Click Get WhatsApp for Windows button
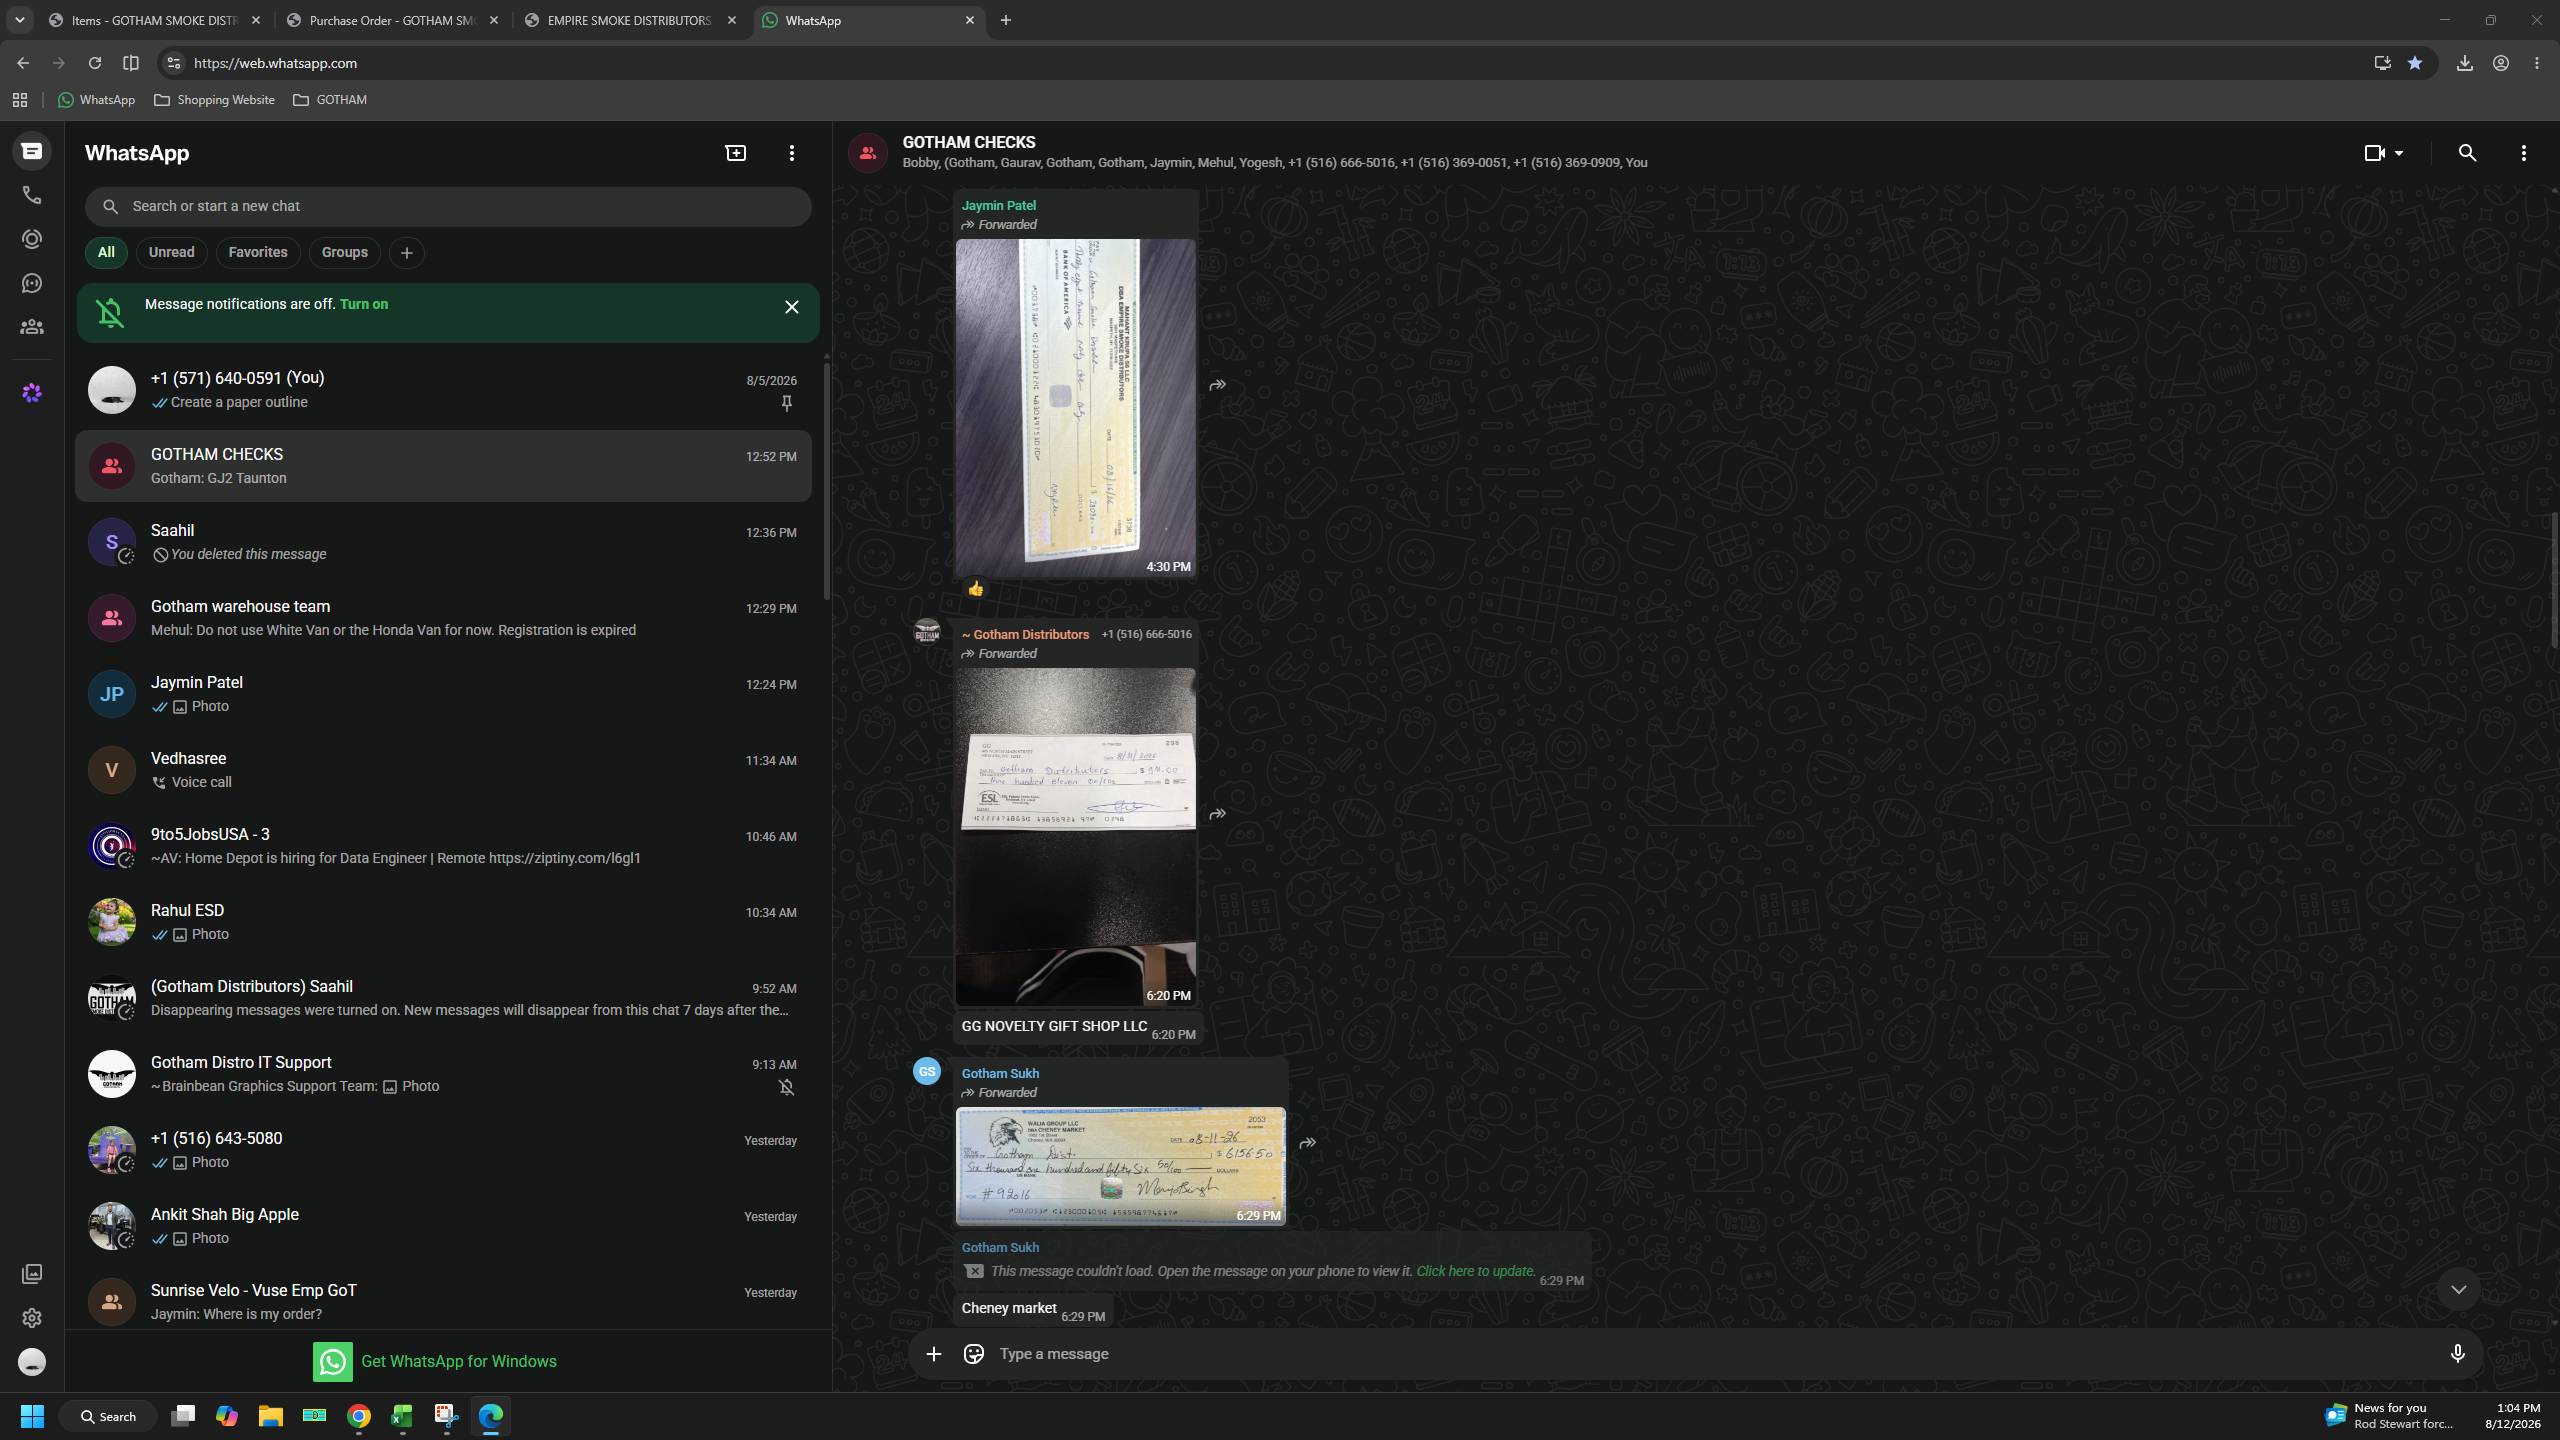This screenshot has width=2560, height=1440. tap(435, 1361)
